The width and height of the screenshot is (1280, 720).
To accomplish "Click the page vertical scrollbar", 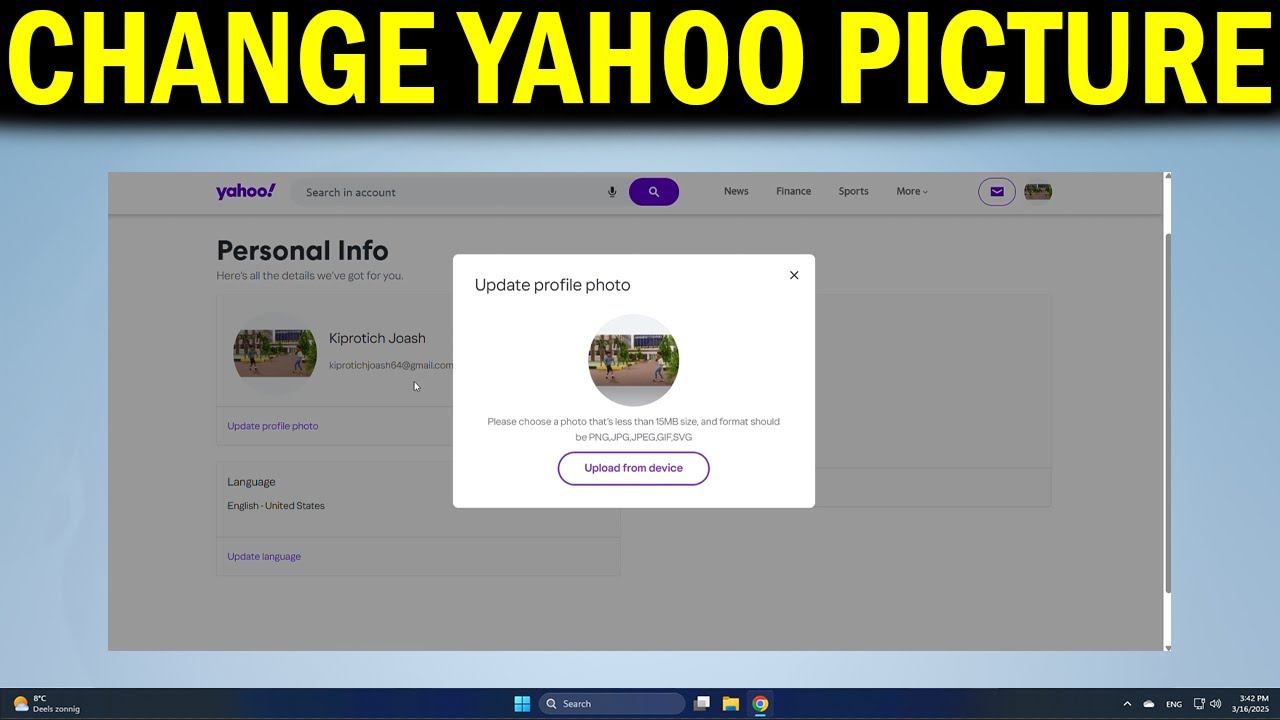I will (1168, 412).
